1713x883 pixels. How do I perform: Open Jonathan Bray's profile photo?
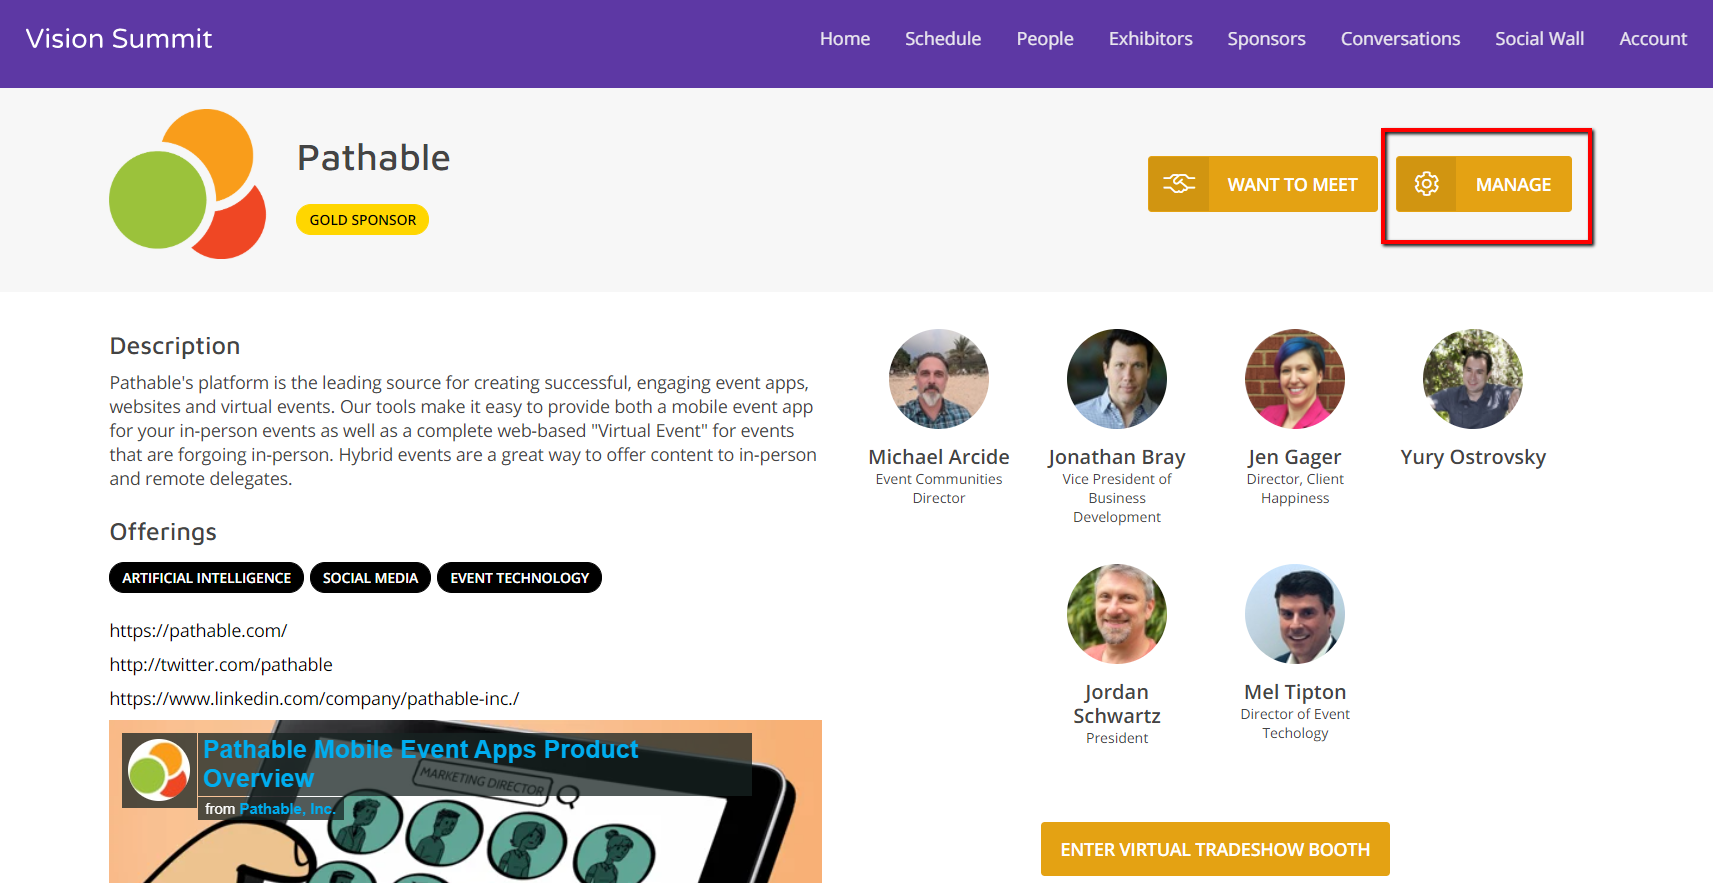[1116, 379]
